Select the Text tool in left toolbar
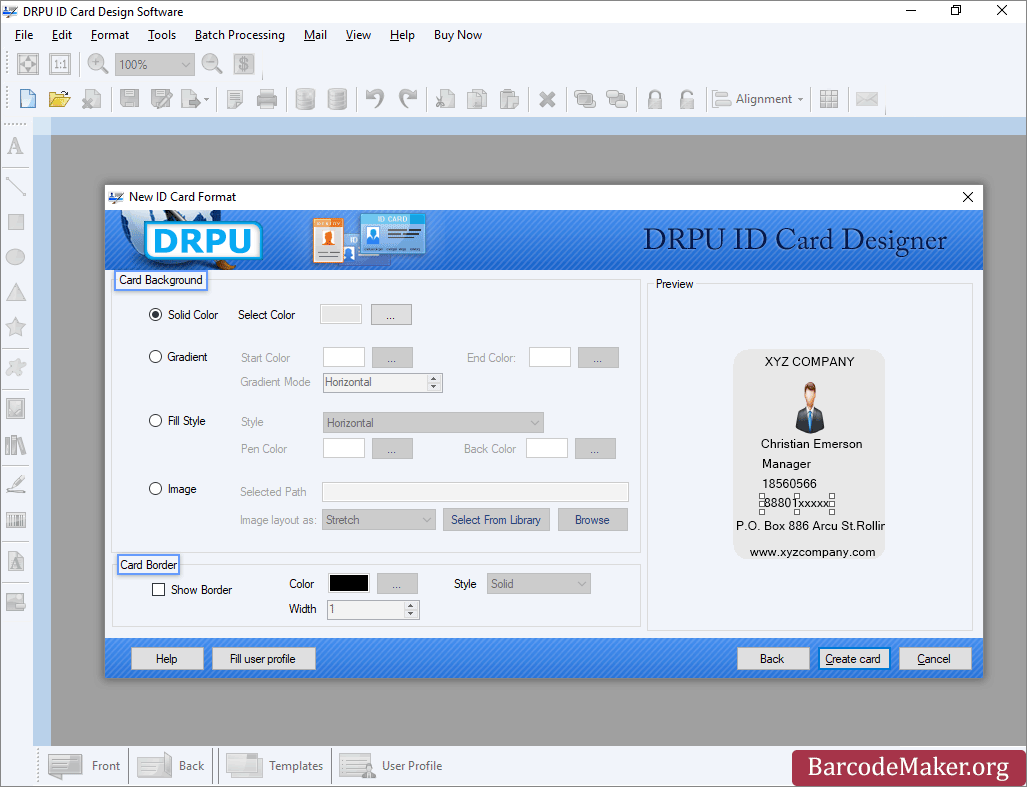 [16, 146]
